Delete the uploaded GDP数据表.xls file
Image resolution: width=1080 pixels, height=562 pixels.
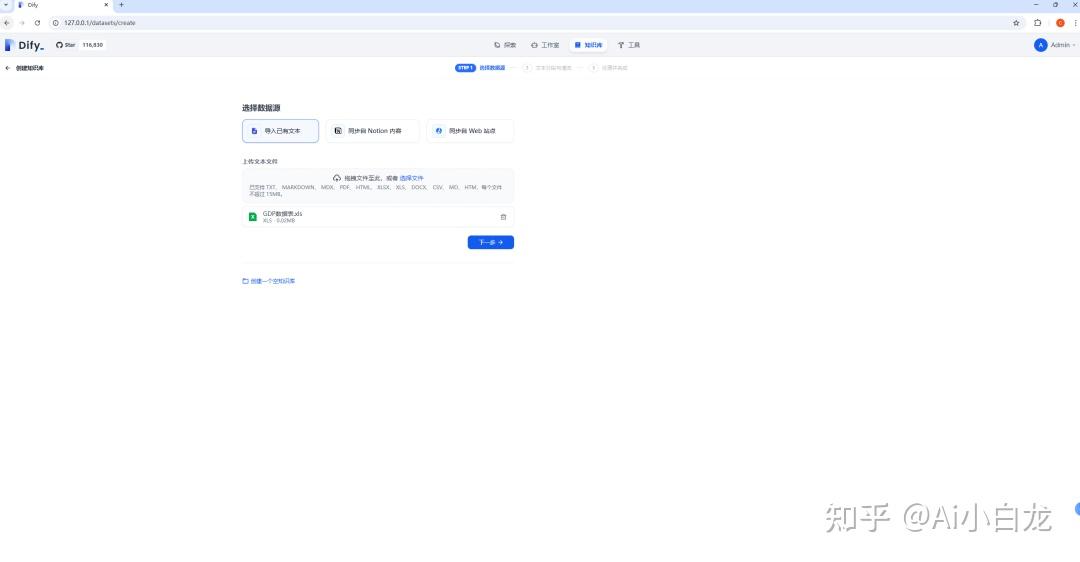point(503,217)
